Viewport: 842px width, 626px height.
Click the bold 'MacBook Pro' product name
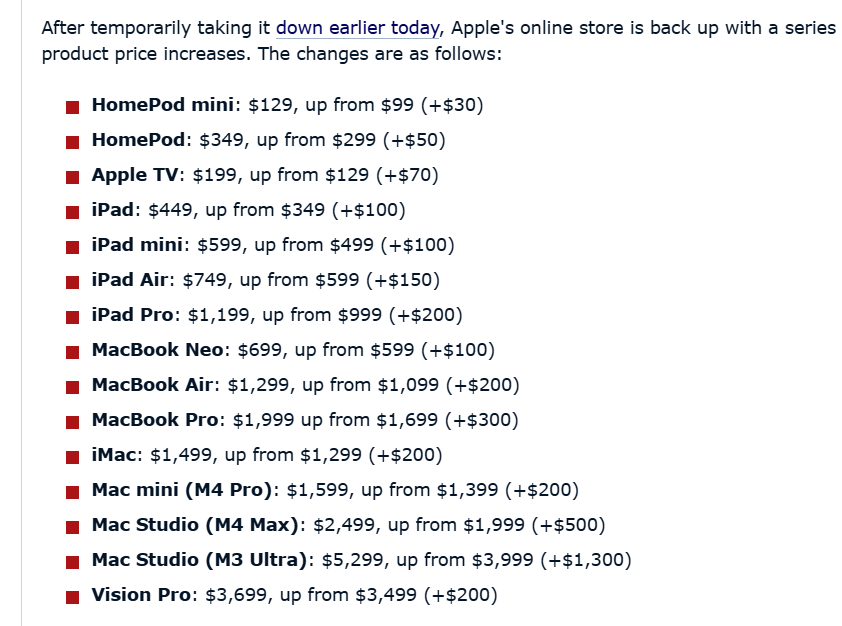155,419
